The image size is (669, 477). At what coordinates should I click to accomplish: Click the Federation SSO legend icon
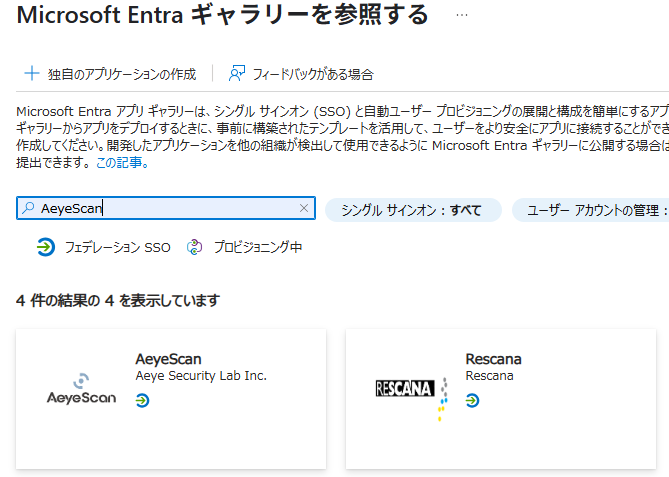pos(45,247)
